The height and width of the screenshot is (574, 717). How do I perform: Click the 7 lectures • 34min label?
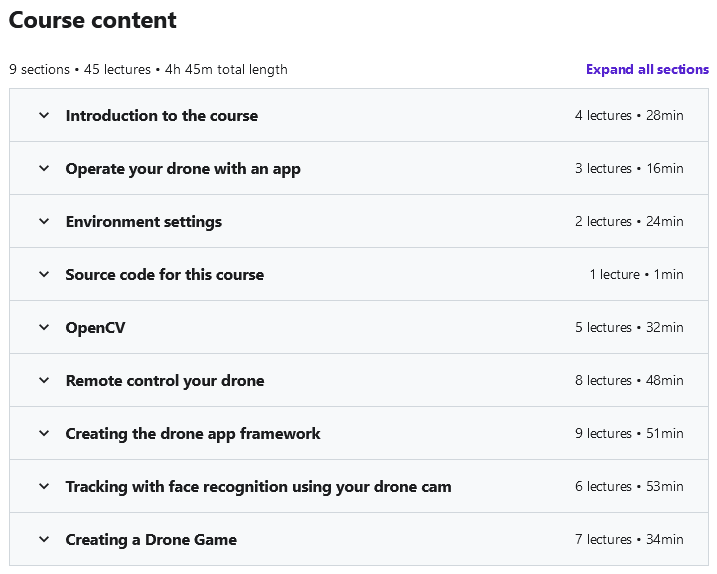click(x=629, y=539)
